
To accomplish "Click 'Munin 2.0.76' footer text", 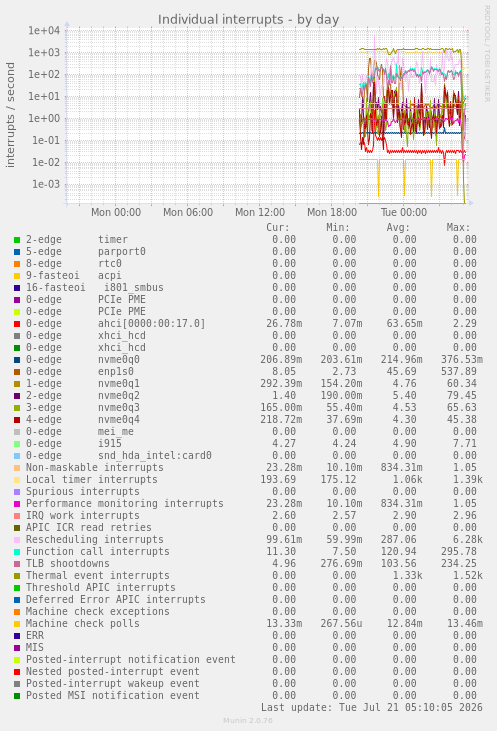I will (248, 721).
